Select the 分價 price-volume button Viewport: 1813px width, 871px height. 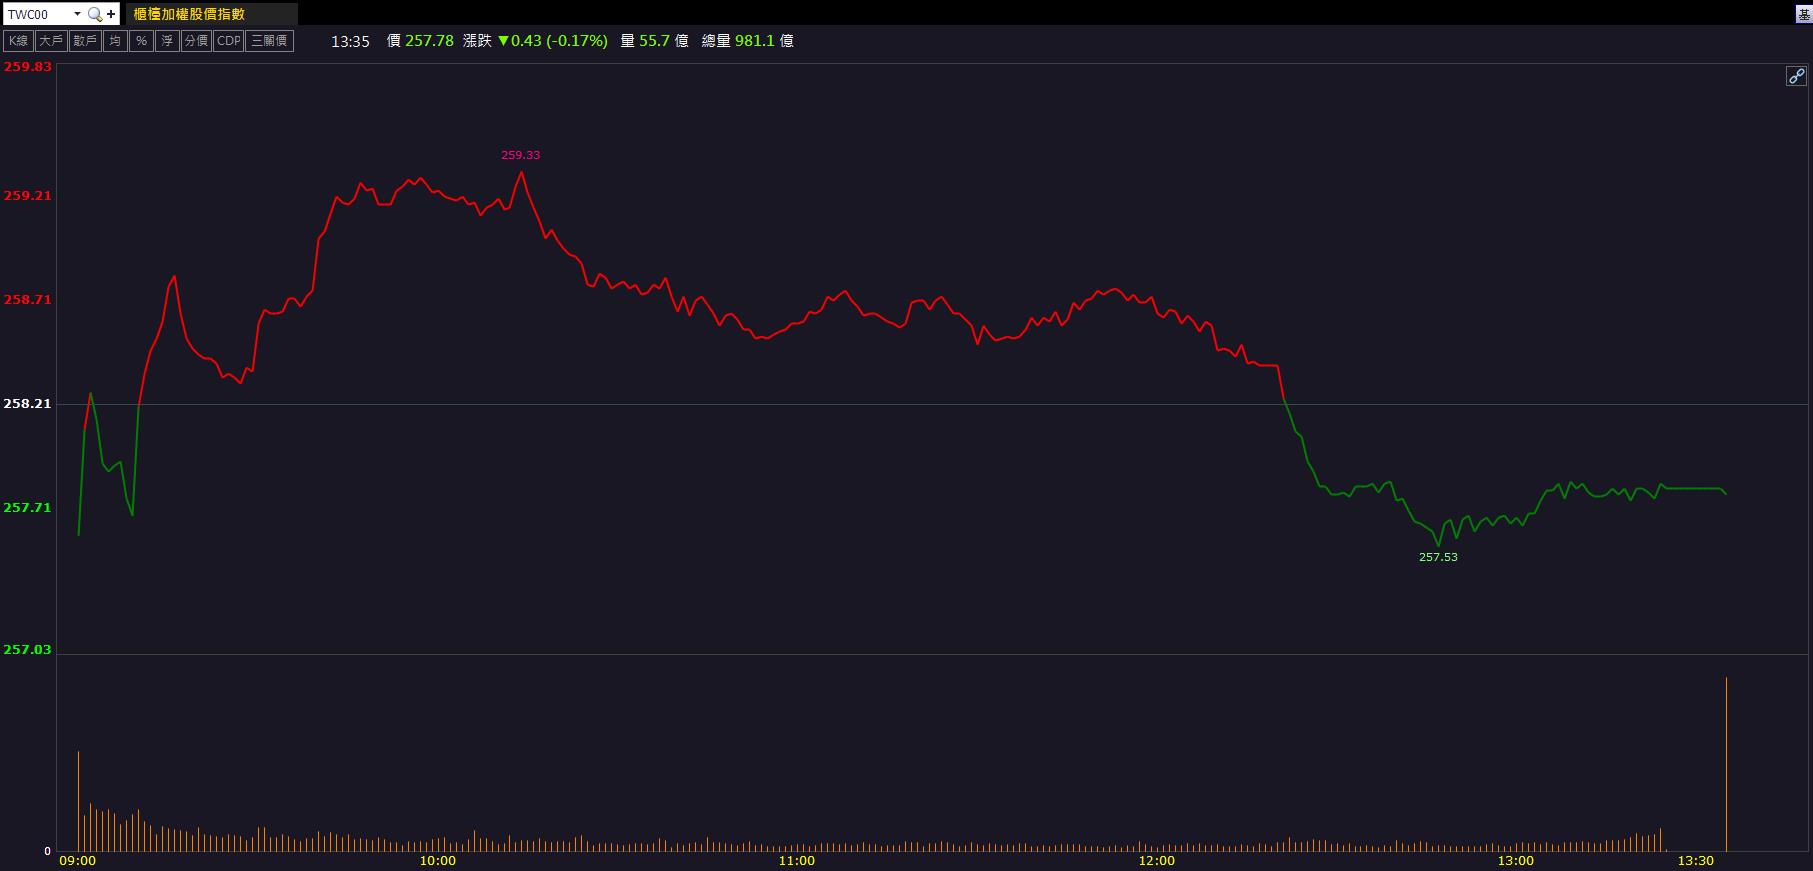(196, 41)
